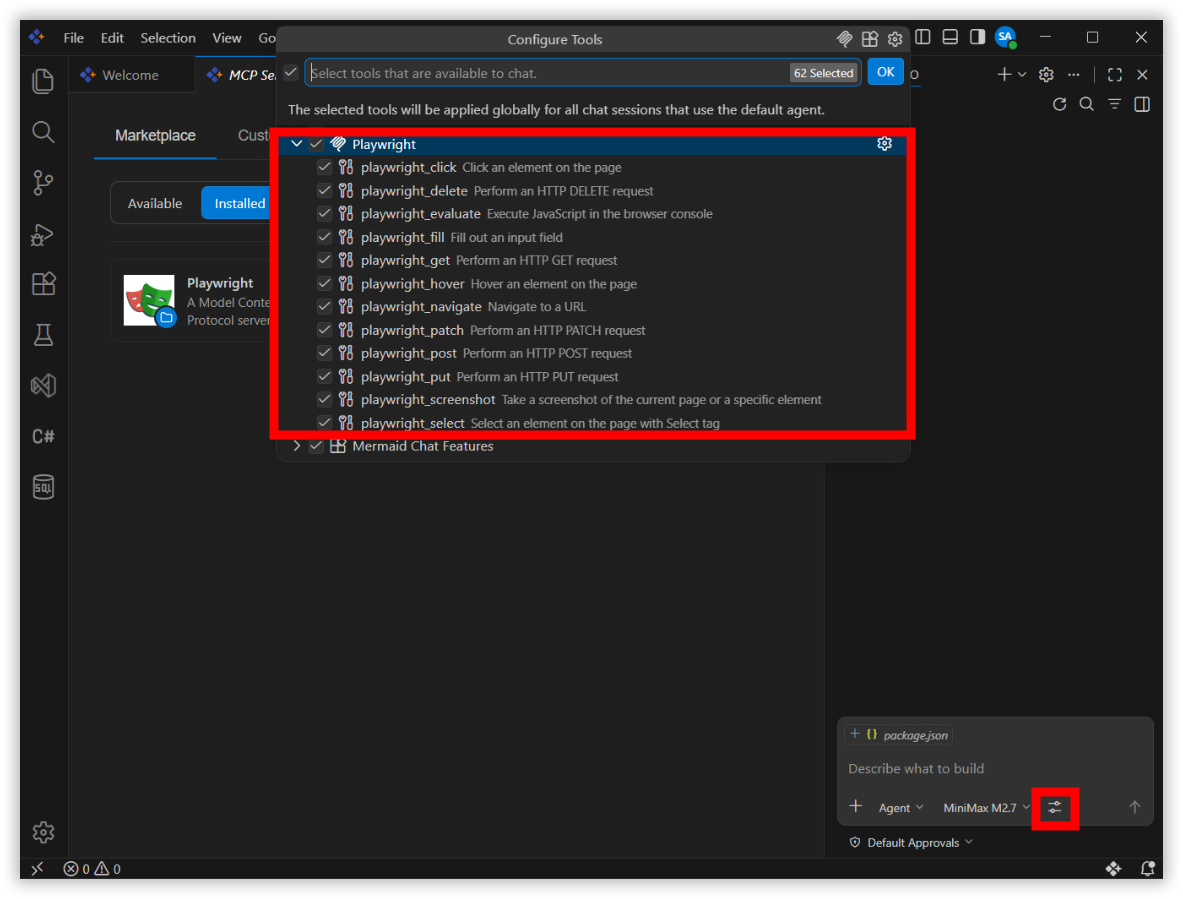Open the Agent mode dropdown

pos(901,808)
